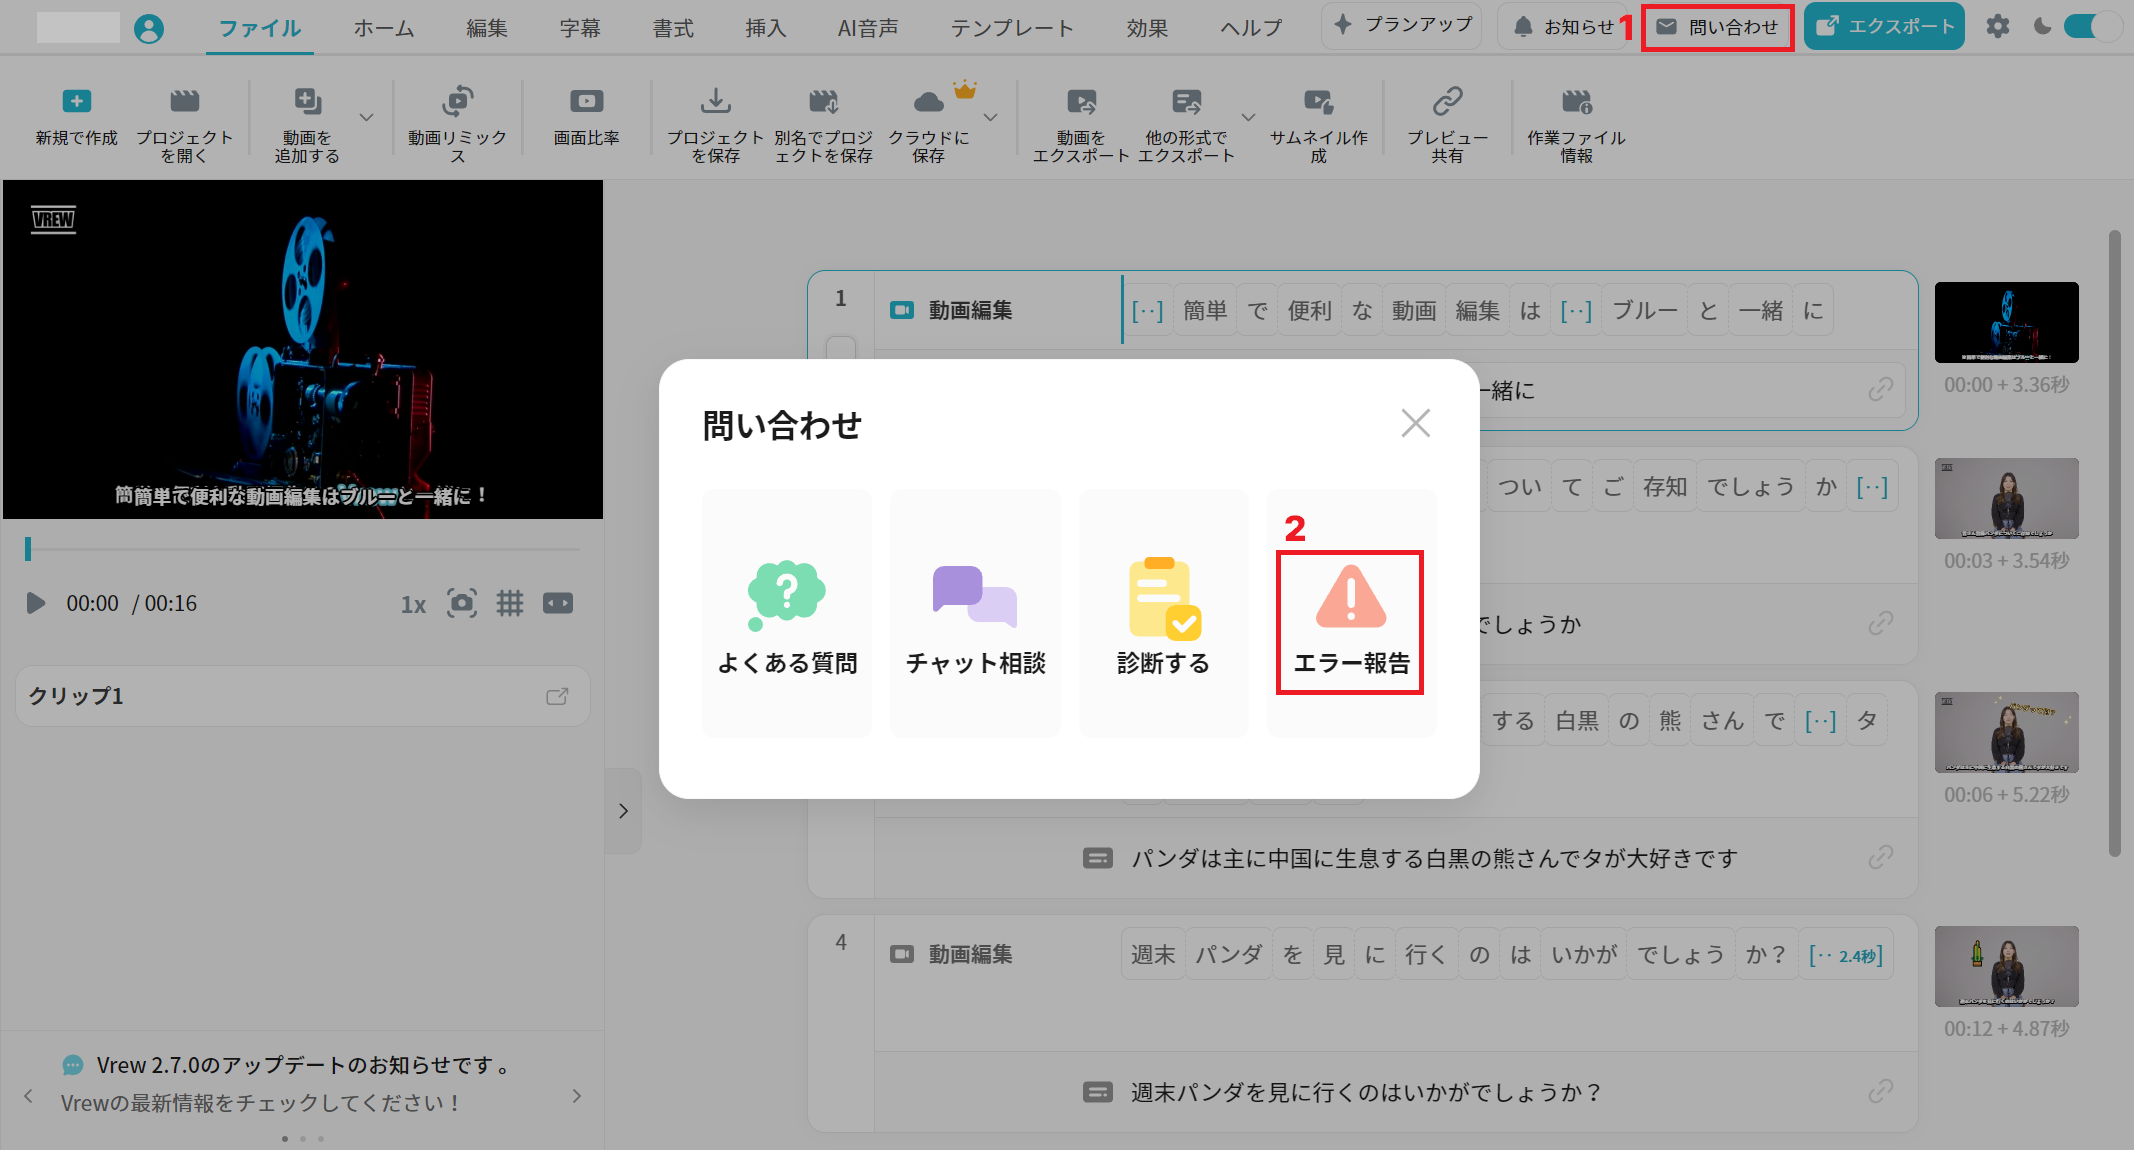Switch to the ファイル tab
Image resolution: width=2134 pixels, height=1150 pixels.
point(260,28)
